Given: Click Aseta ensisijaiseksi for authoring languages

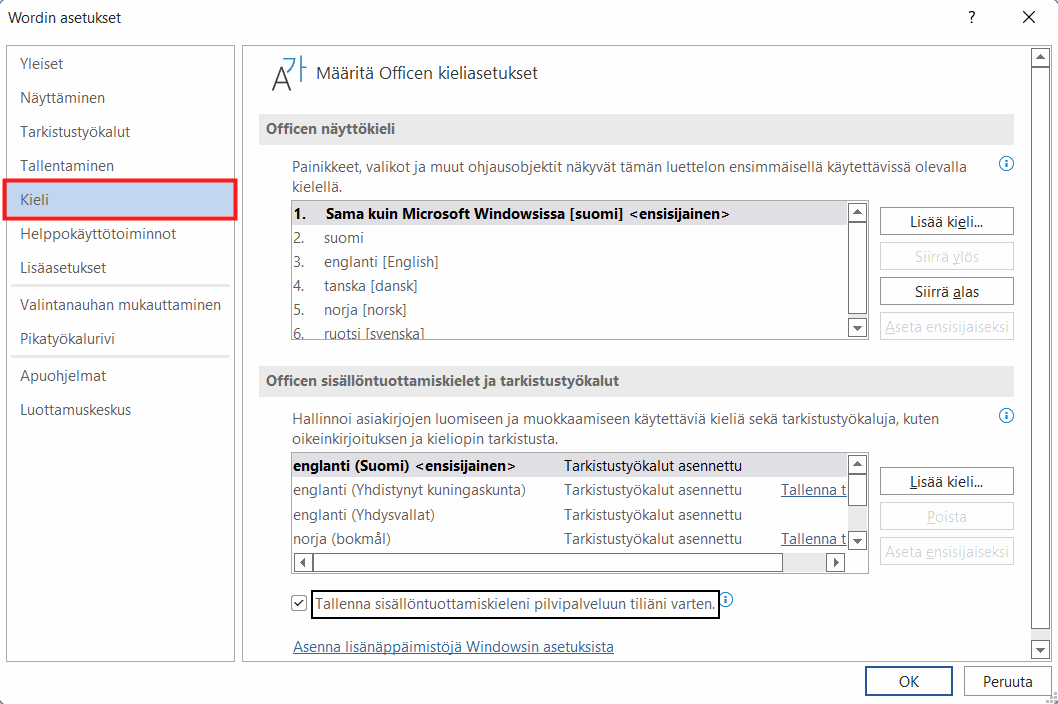Looking at the screenshot, I should click(x=947, y=552).
